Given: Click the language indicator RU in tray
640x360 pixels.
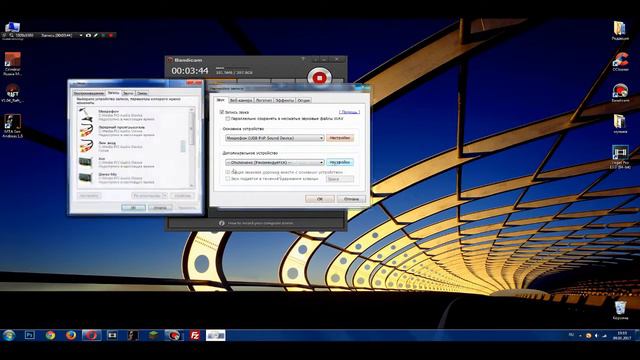Looking at the screenshot, I should pyautogui.click(x=571, y=335).
